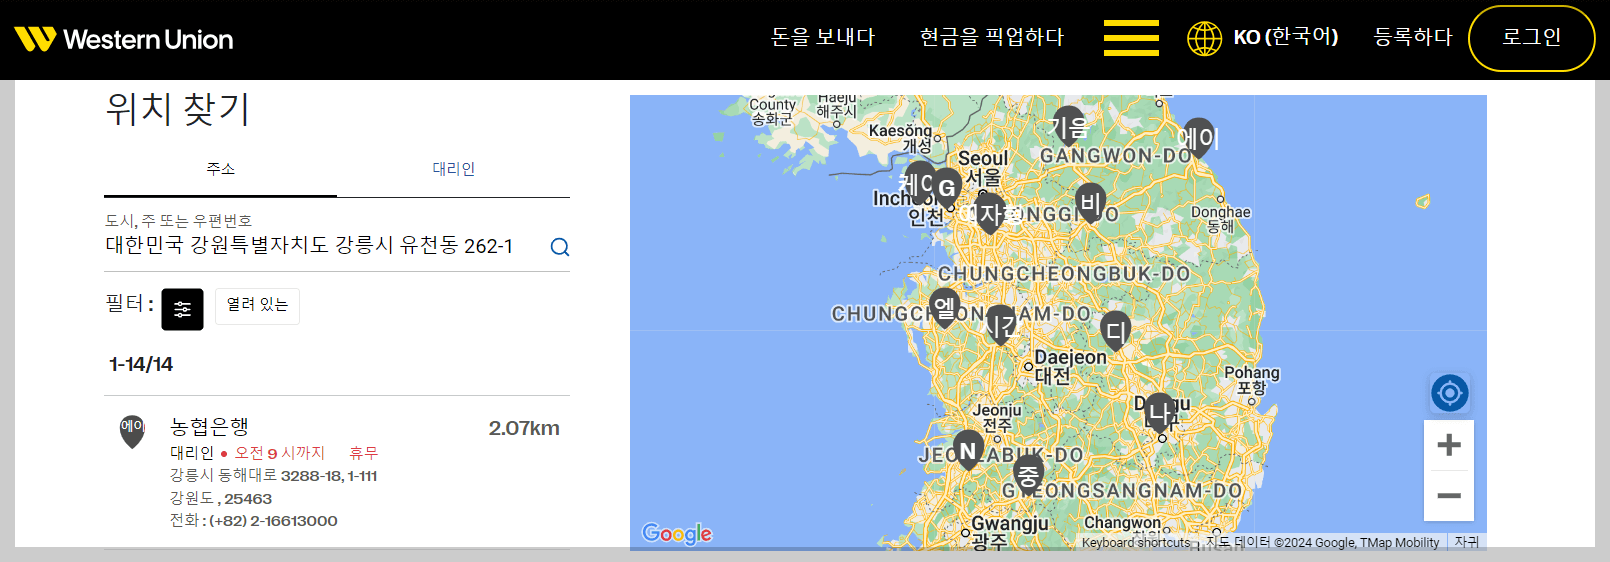Select map marker labeled G

[x=946, y=188]
